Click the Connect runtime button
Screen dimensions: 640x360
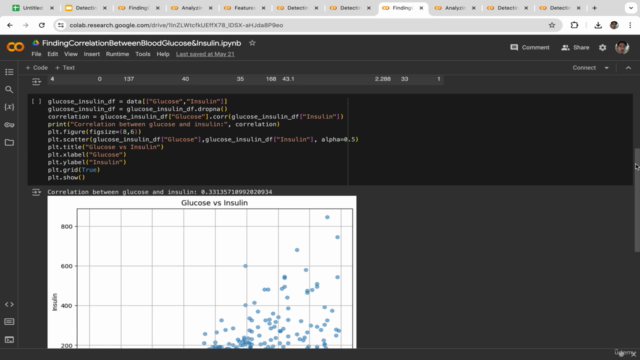584,68
